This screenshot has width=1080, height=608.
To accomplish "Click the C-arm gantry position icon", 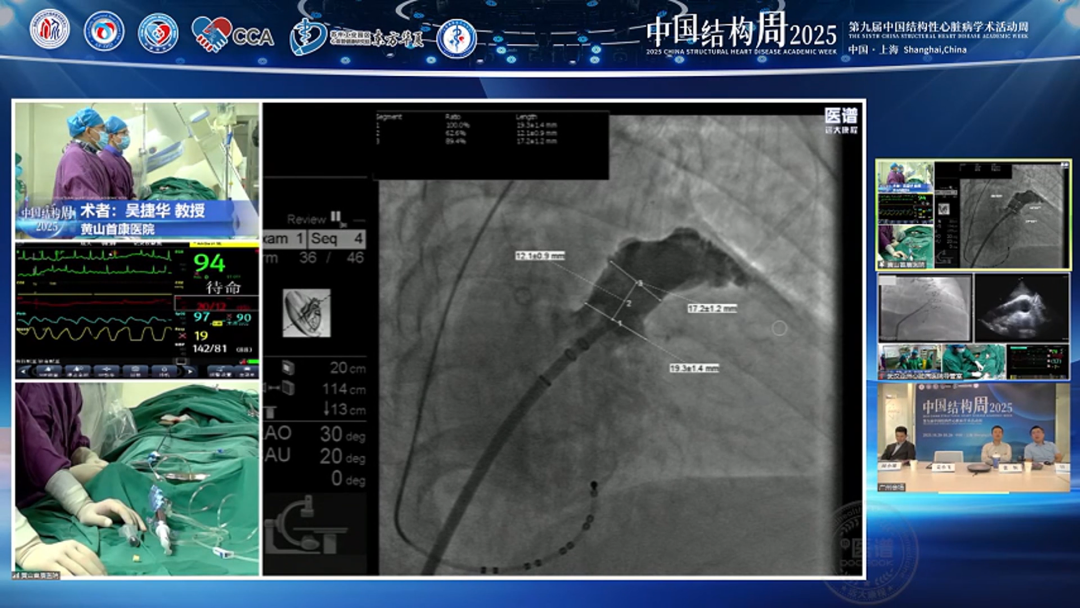I will pyautogui.click(x=312, y=523).
